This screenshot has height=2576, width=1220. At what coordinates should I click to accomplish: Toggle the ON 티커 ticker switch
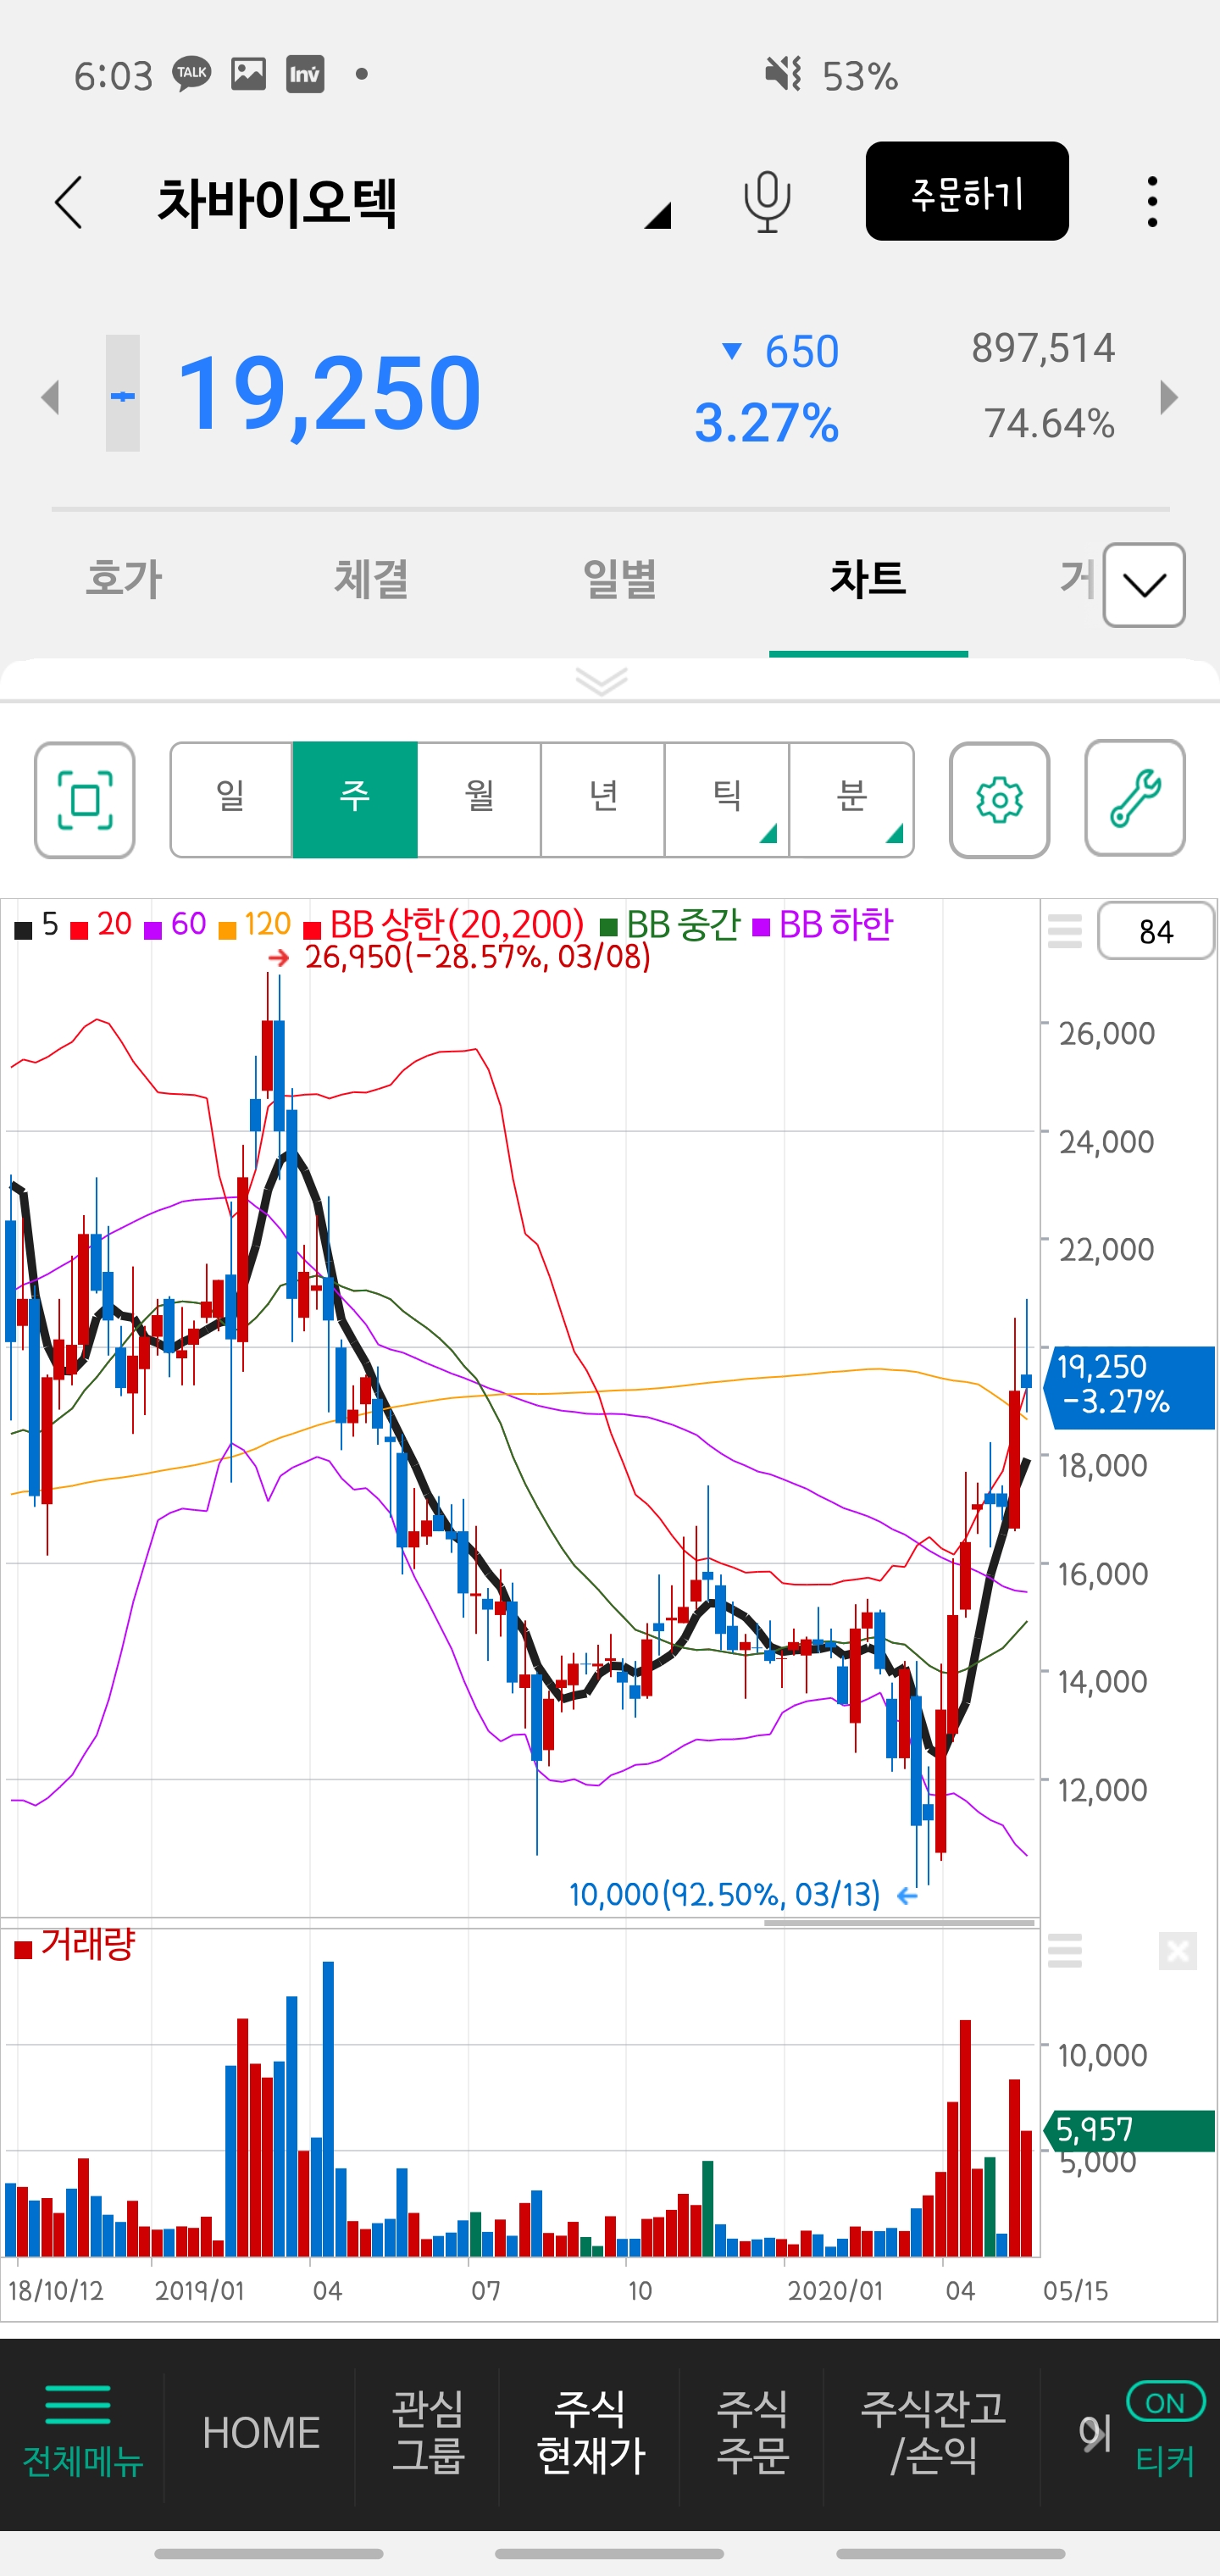tap(1165, 2430)
